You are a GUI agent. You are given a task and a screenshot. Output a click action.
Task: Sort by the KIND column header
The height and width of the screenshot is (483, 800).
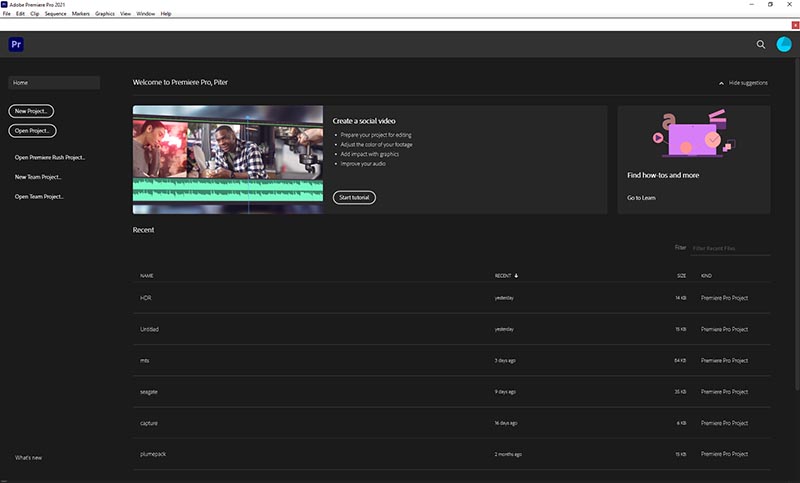706,276
